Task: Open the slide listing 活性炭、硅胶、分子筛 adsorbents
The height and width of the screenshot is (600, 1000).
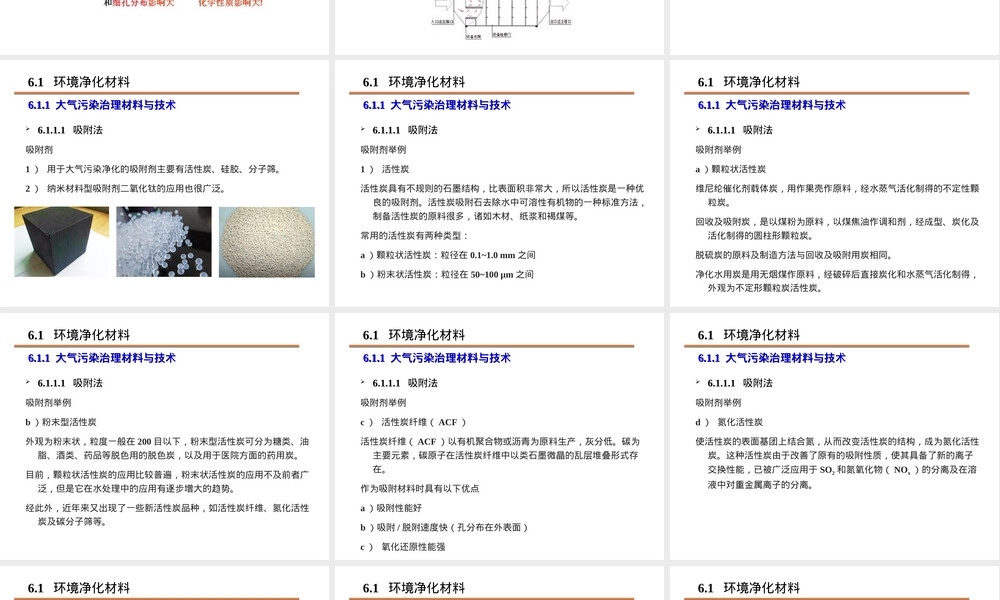Action: (x=165, y=183)
